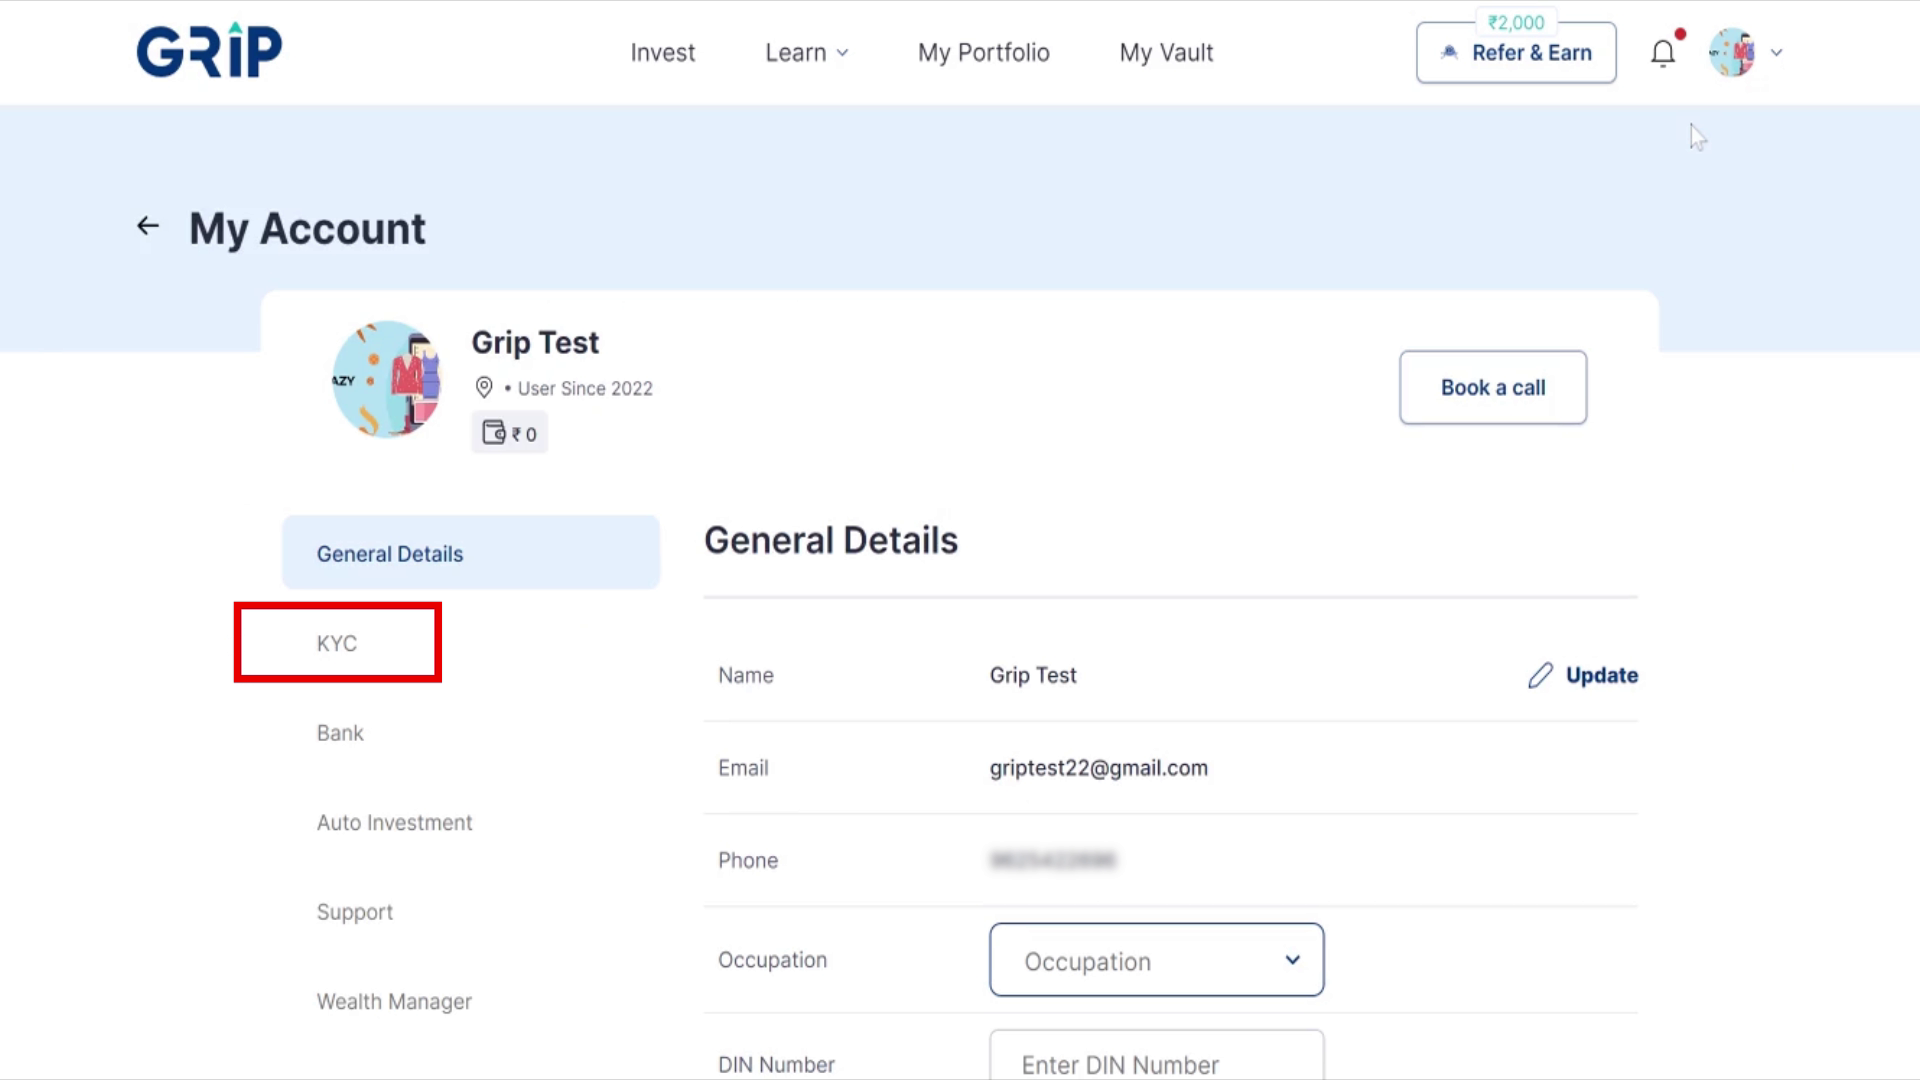The height and width of the screenshot is (1080, 1920).
Task: Go to the Support section
Action: [x=355, y=912]
